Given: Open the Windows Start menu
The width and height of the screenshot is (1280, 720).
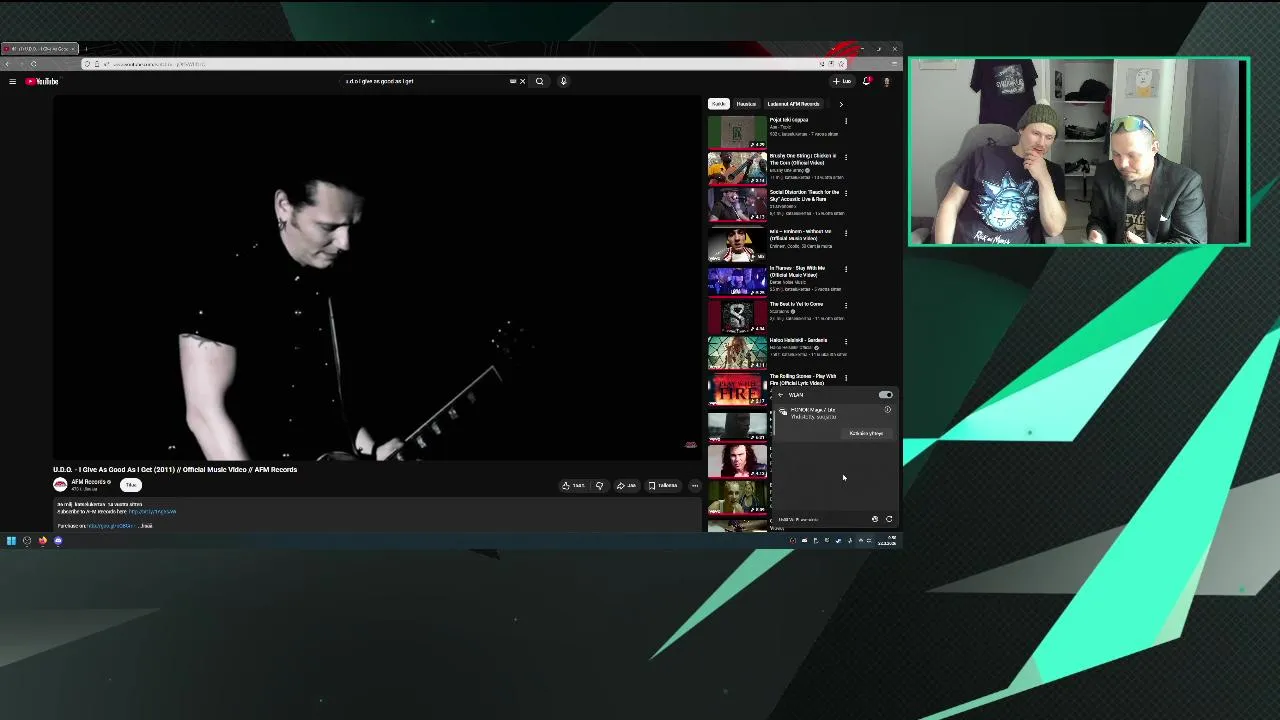Looking at the screenshot, I should tap(11, 541).
